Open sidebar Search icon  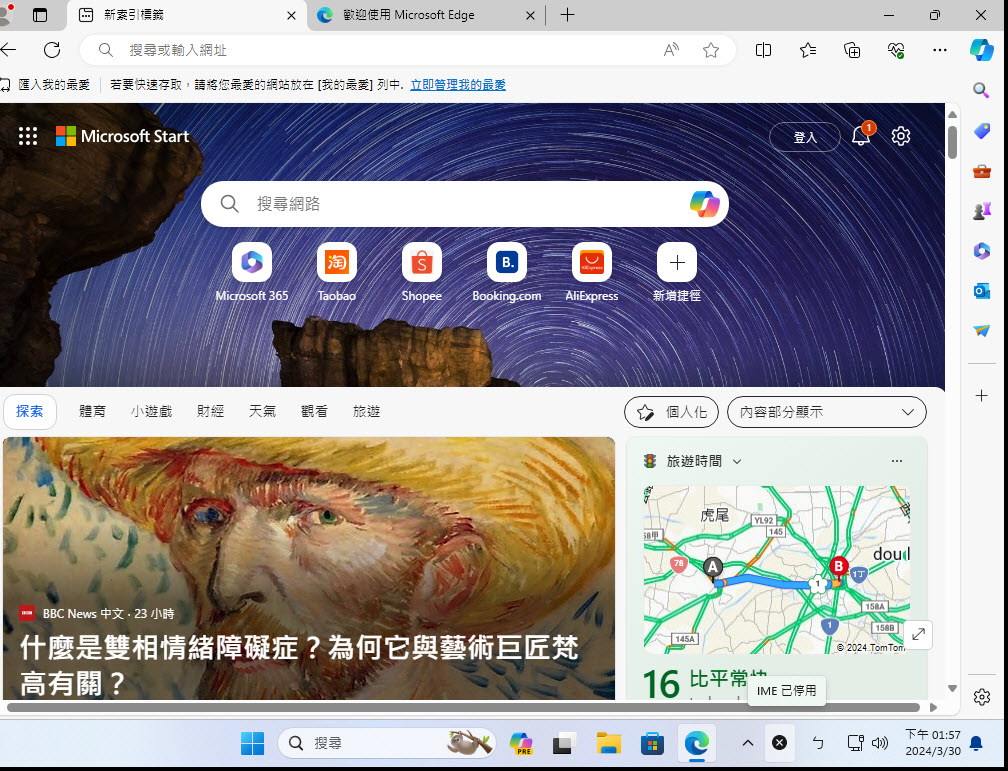pos(981,90)
